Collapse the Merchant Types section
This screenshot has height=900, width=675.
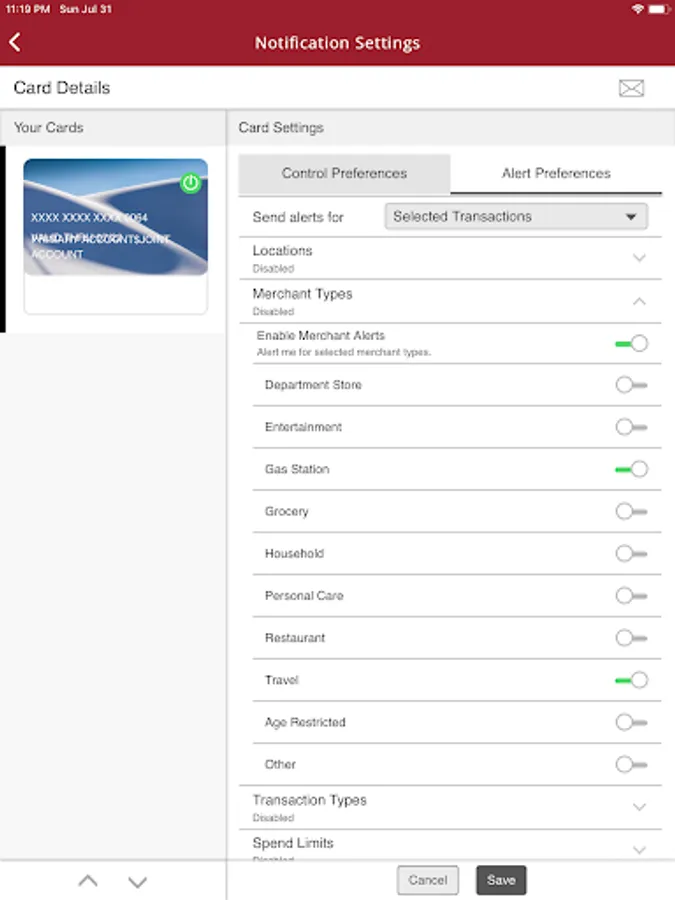[x=640, y=301]
